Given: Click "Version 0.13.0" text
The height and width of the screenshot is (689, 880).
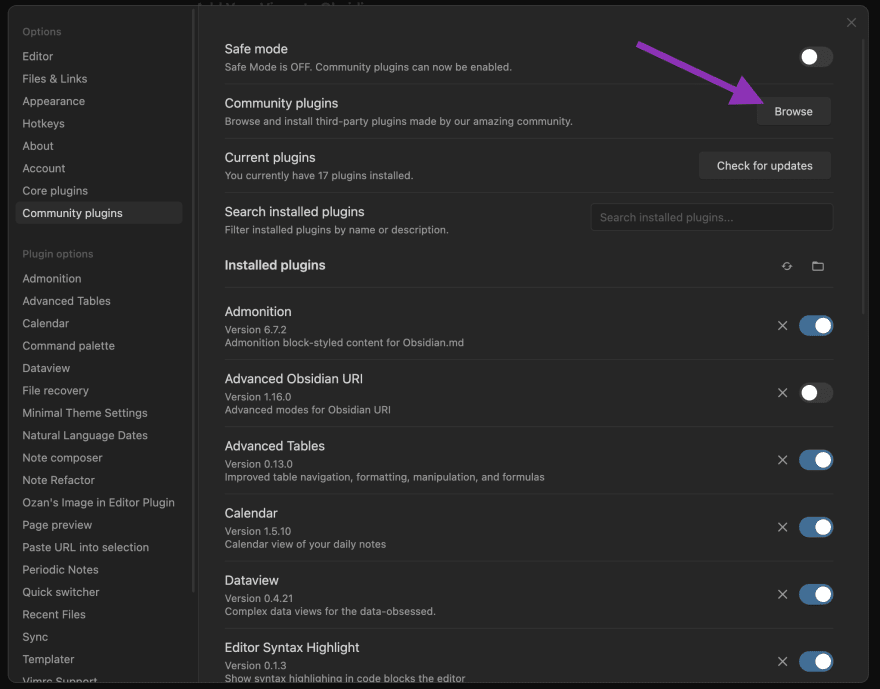Looking at the screenshot, I should [x=258, y=464].
